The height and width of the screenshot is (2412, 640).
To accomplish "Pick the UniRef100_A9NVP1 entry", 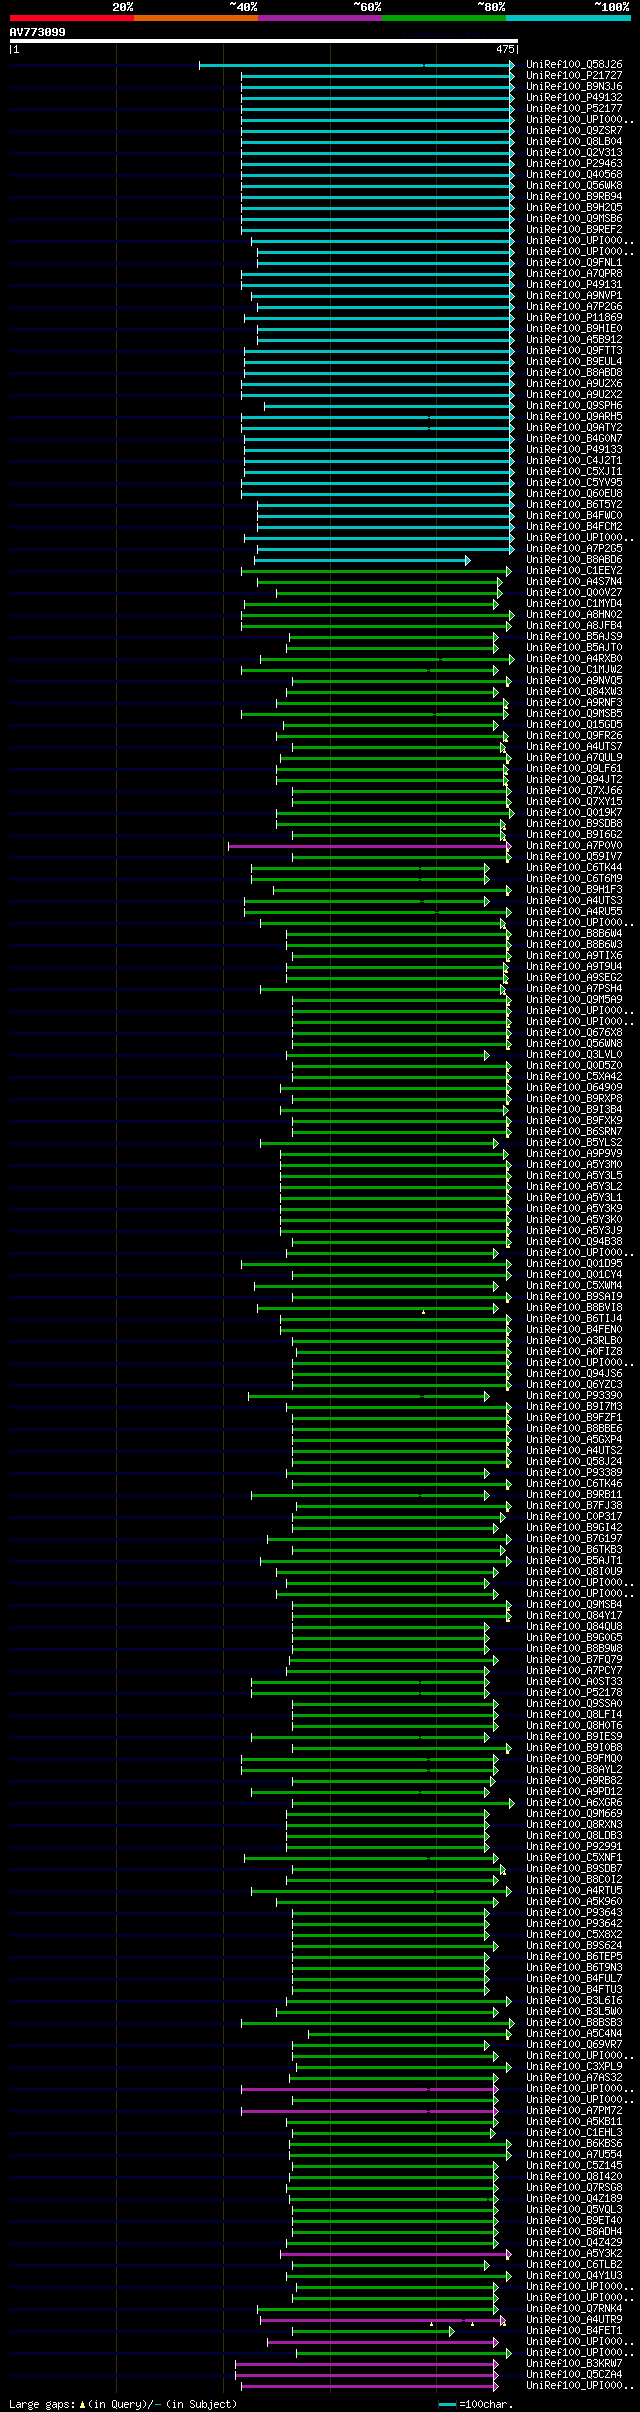I will [574, 296].
